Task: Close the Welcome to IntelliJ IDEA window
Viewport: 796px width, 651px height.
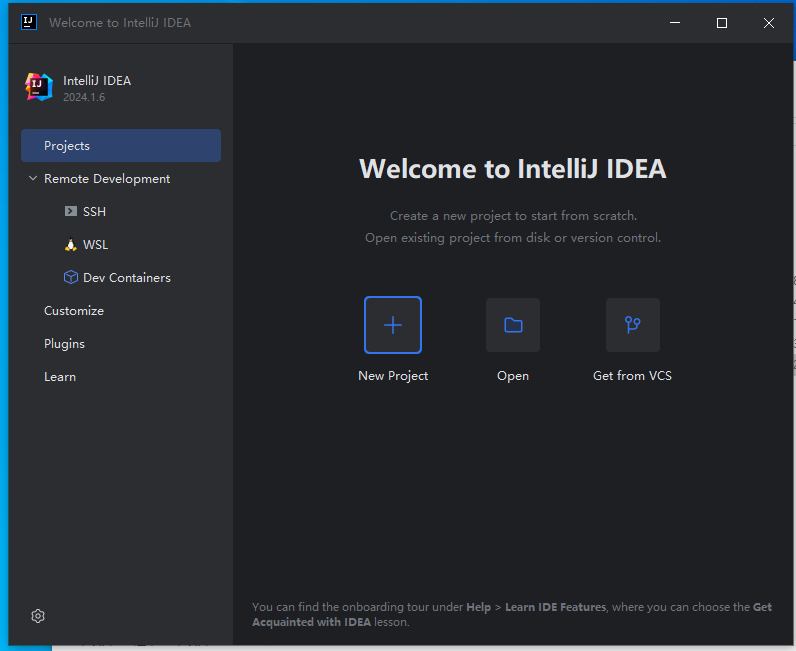Action: point(769,23)
